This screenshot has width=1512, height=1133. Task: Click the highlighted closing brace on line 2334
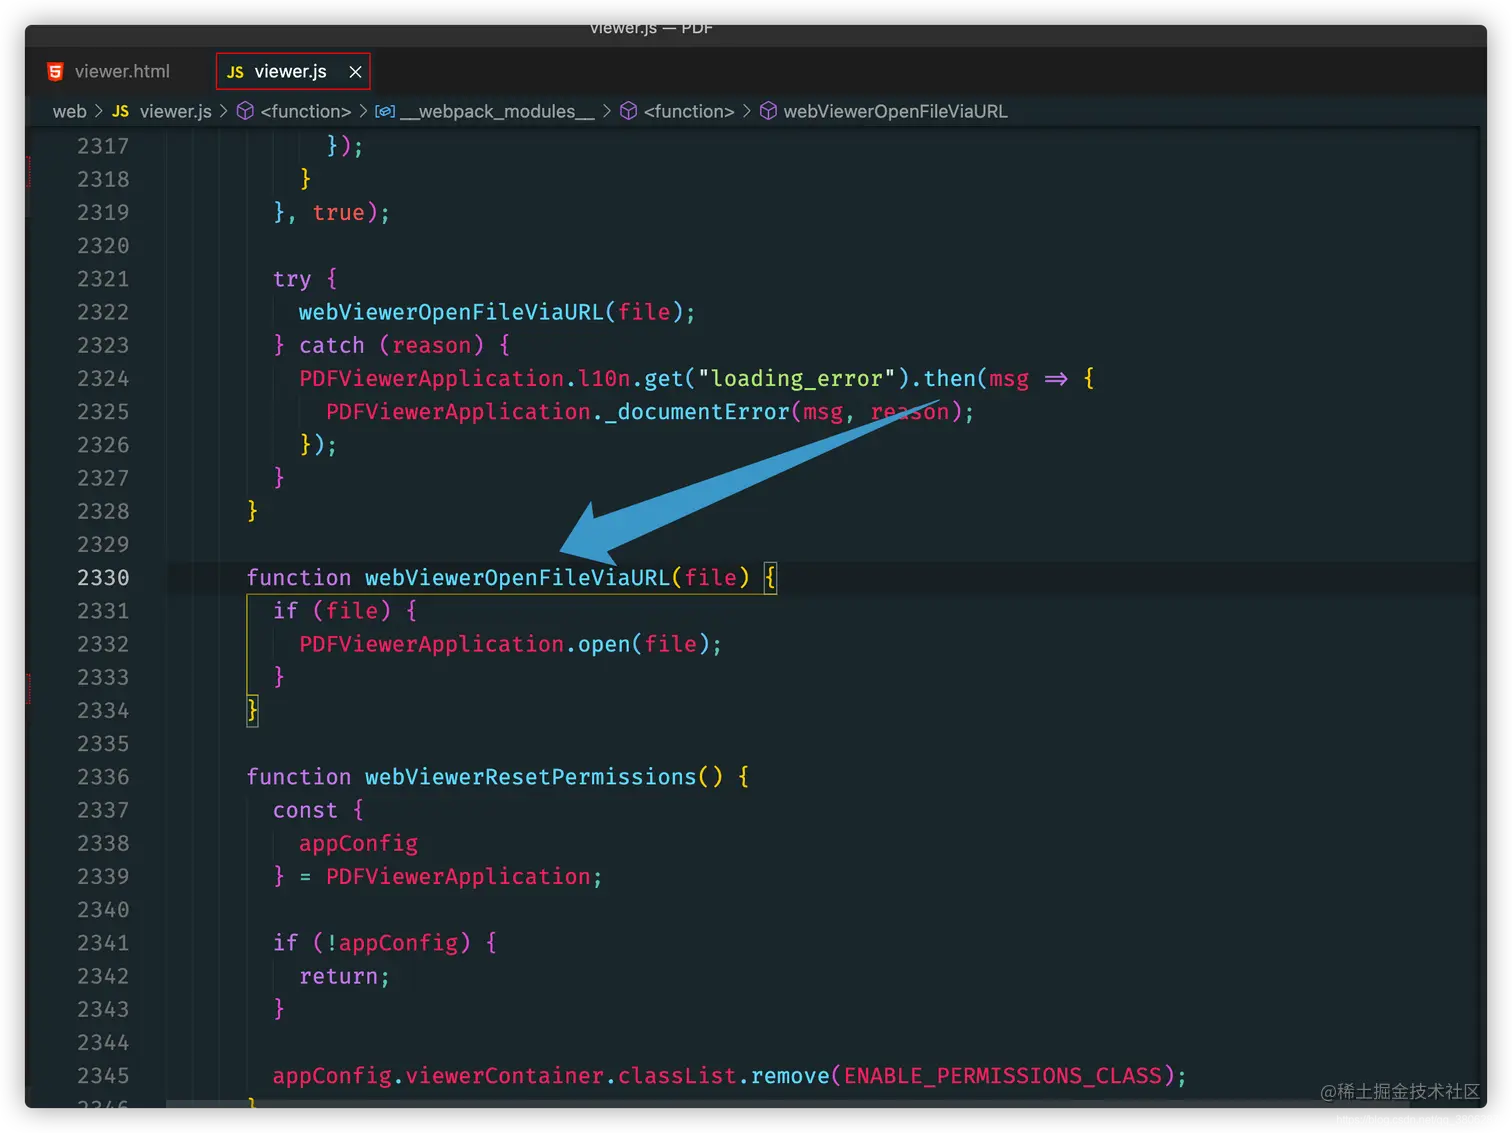tap(253, 711)
